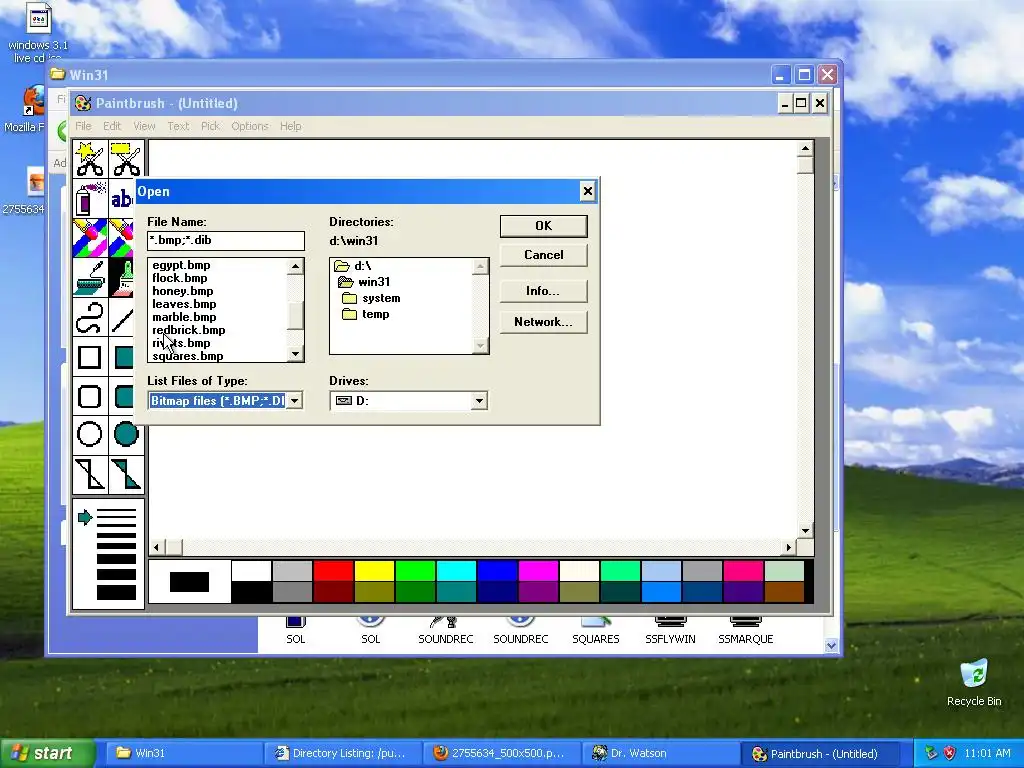Select the Brush tool
This screenshot has width=1024, height=768.
(122, 278)
